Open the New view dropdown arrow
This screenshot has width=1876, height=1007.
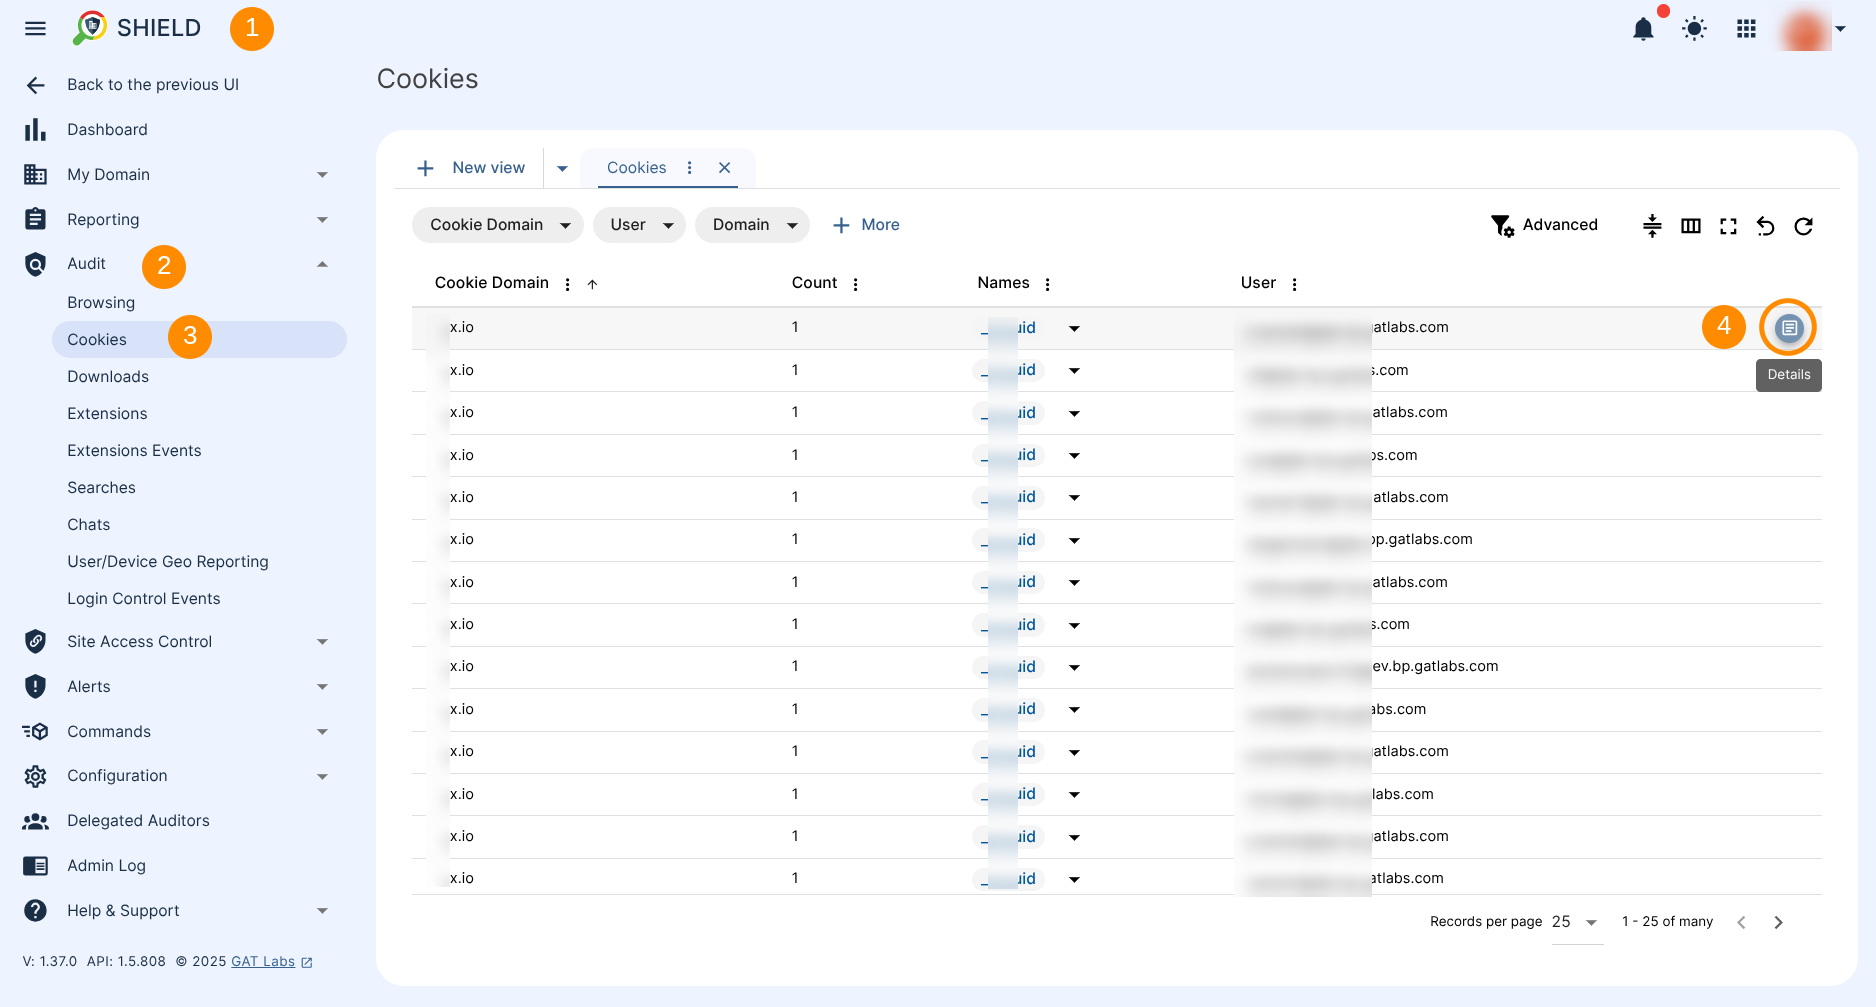(x=562, y=168)
